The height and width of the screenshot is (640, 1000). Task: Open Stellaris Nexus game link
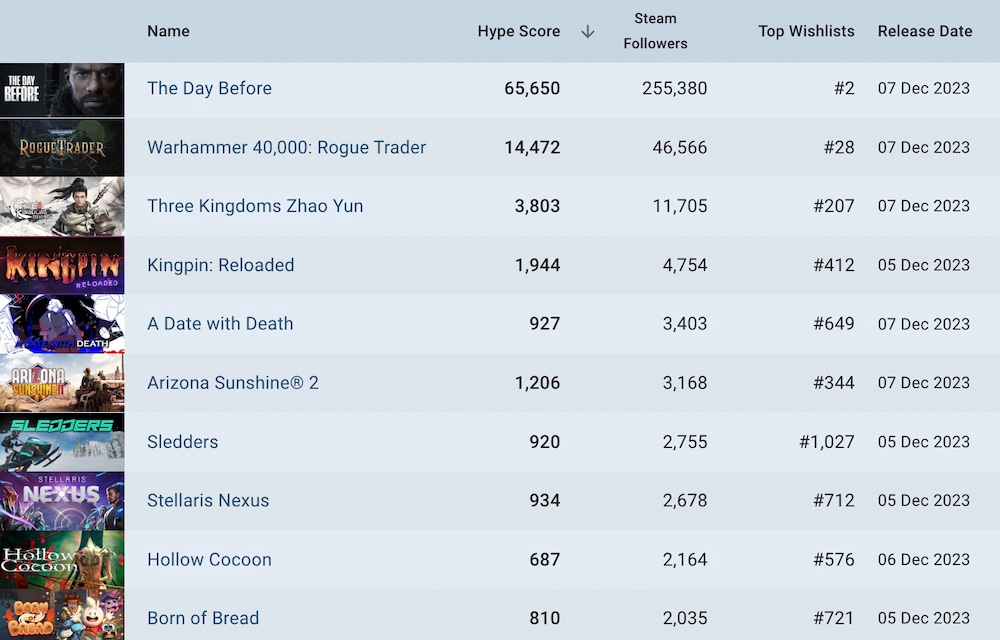pos(208,500)
